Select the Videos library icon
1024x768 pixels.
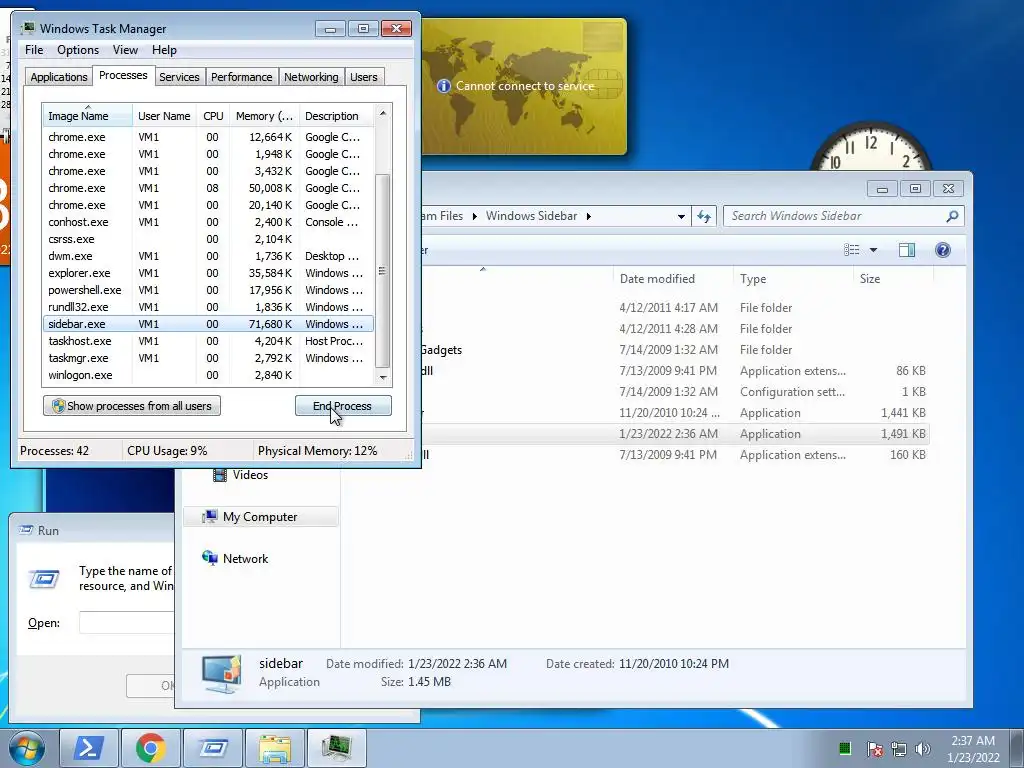(x=220, y=475)
